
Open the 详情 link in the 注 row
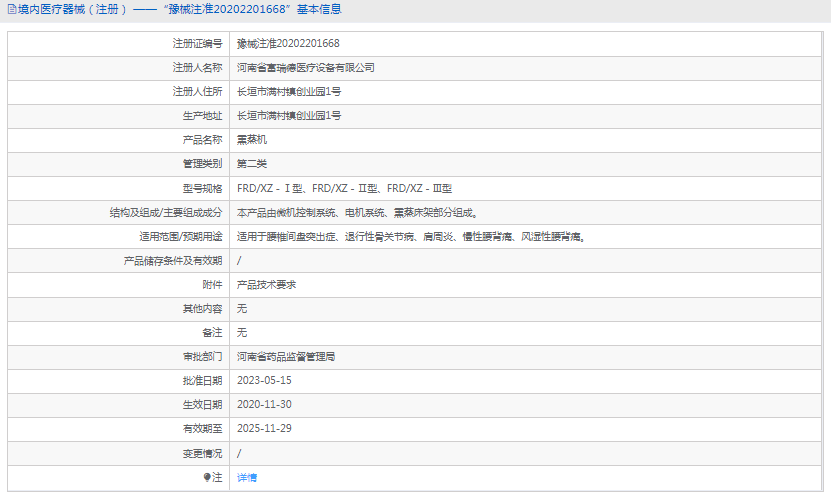point(246,478)
